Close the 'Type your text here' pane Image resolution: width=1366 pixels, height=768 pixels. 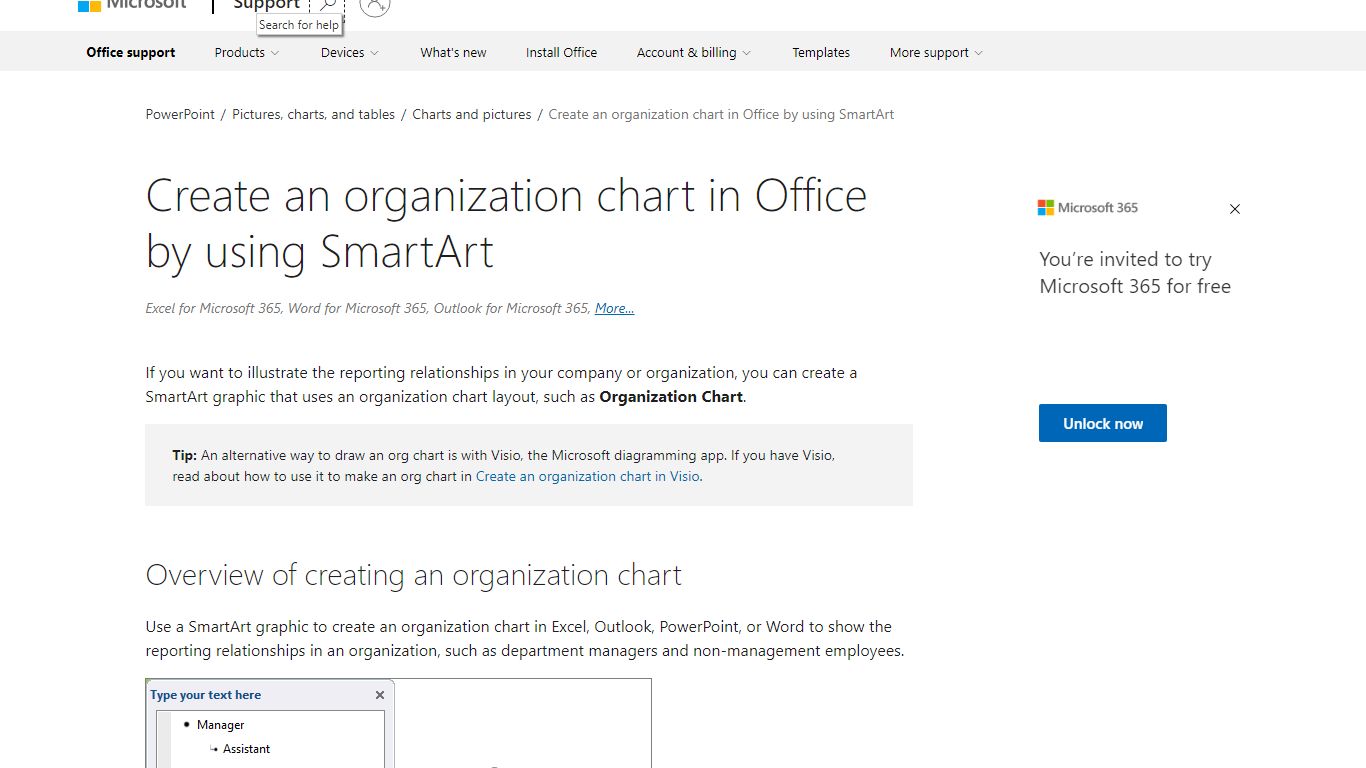click(x=380, y=695)
